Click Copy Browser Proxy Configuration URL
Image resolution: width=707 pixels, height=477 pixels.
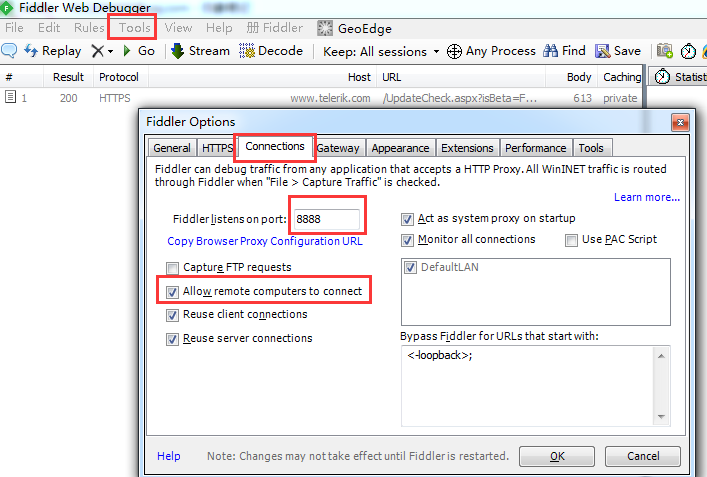coord(265,241)
